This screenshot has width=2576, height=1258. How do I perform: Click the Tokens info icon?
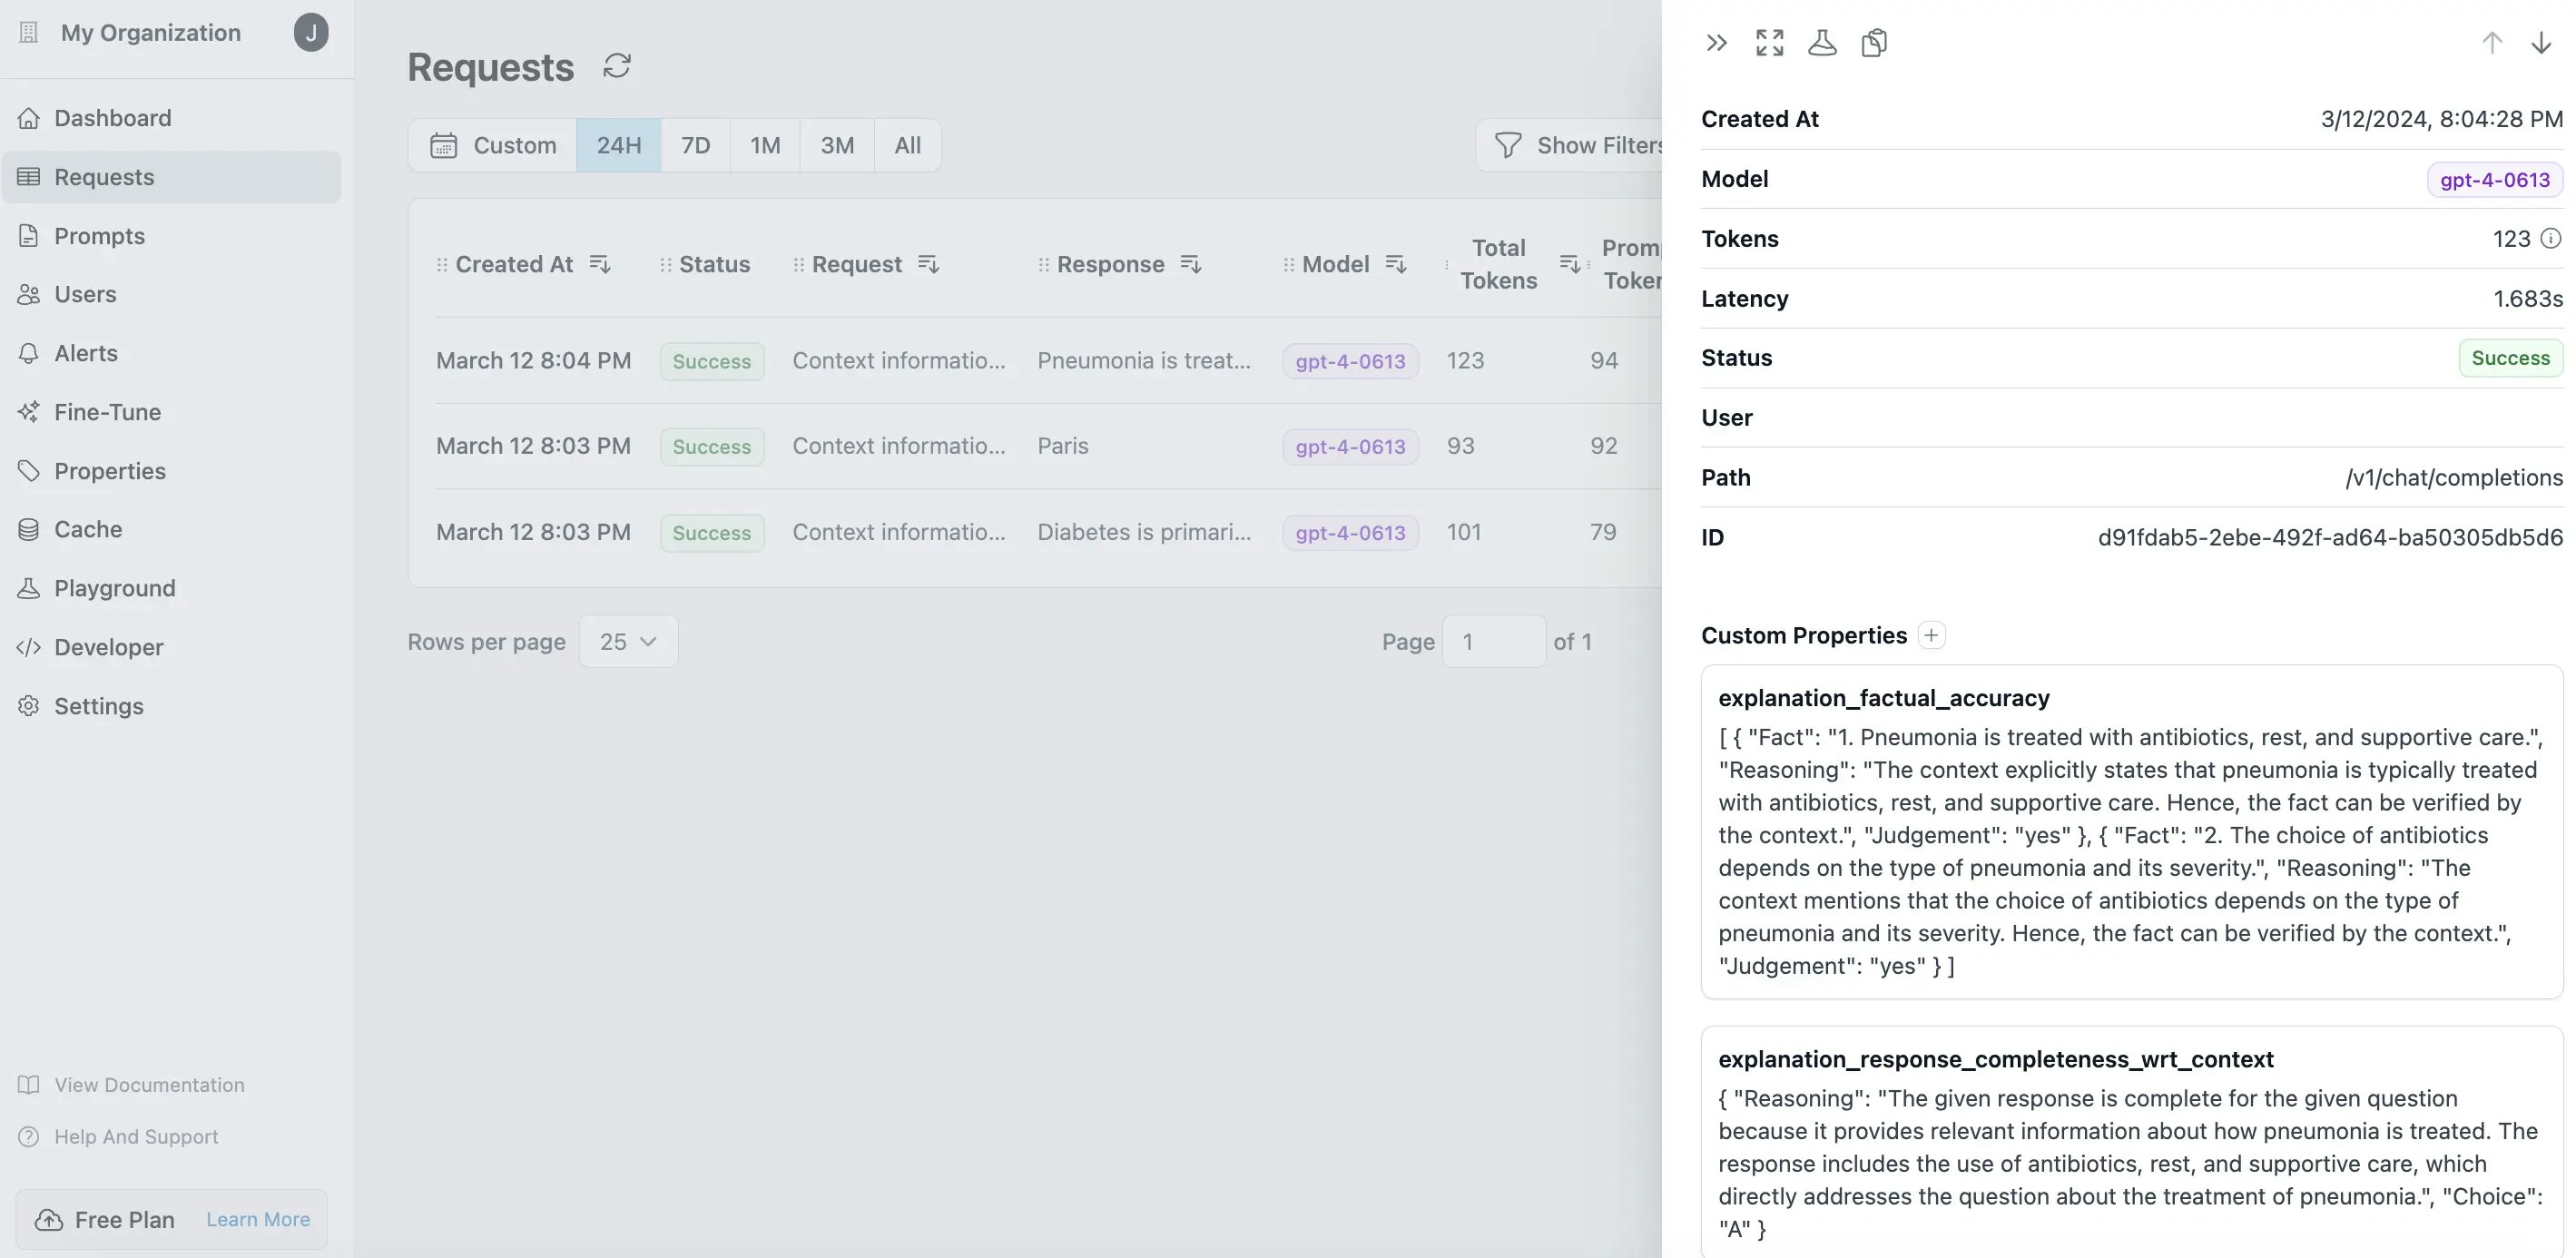(2551, 238)
